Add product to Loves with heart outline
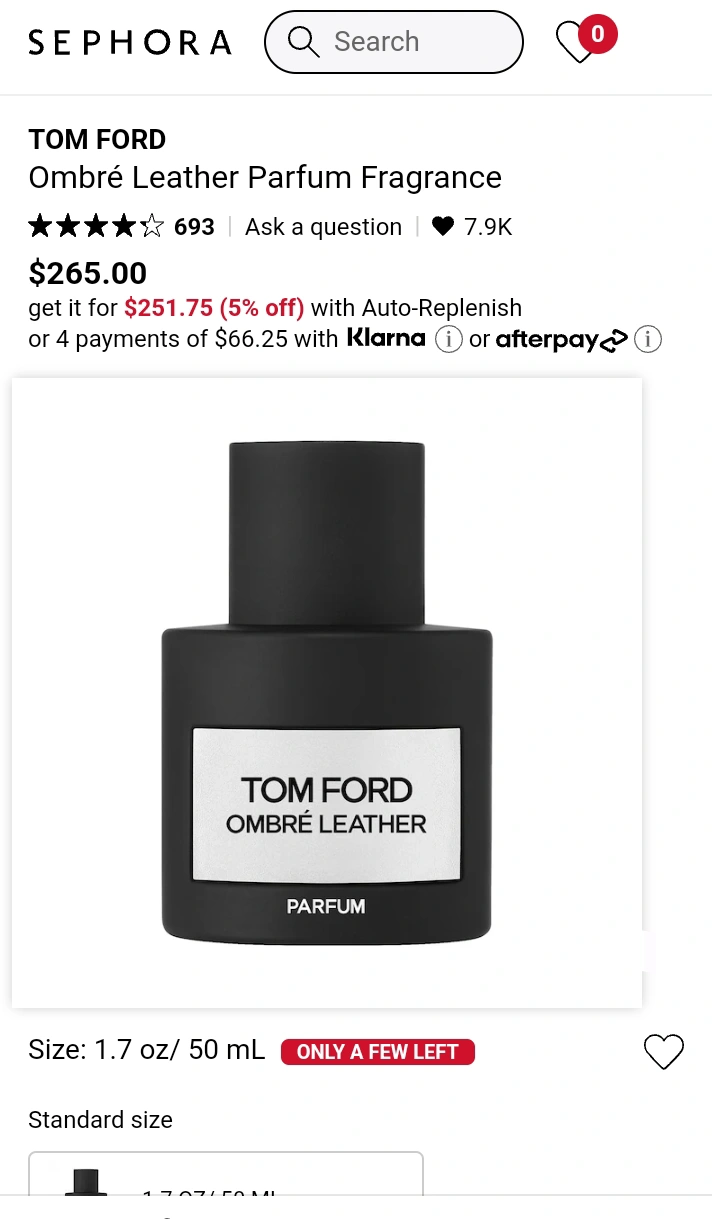The width and height of the screenshot is (712, 1219). tap(663, 1051)
